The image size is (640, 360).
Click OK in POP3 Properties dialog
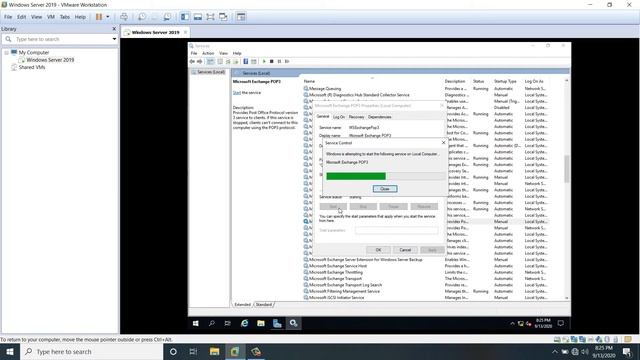tap(378, 250)
